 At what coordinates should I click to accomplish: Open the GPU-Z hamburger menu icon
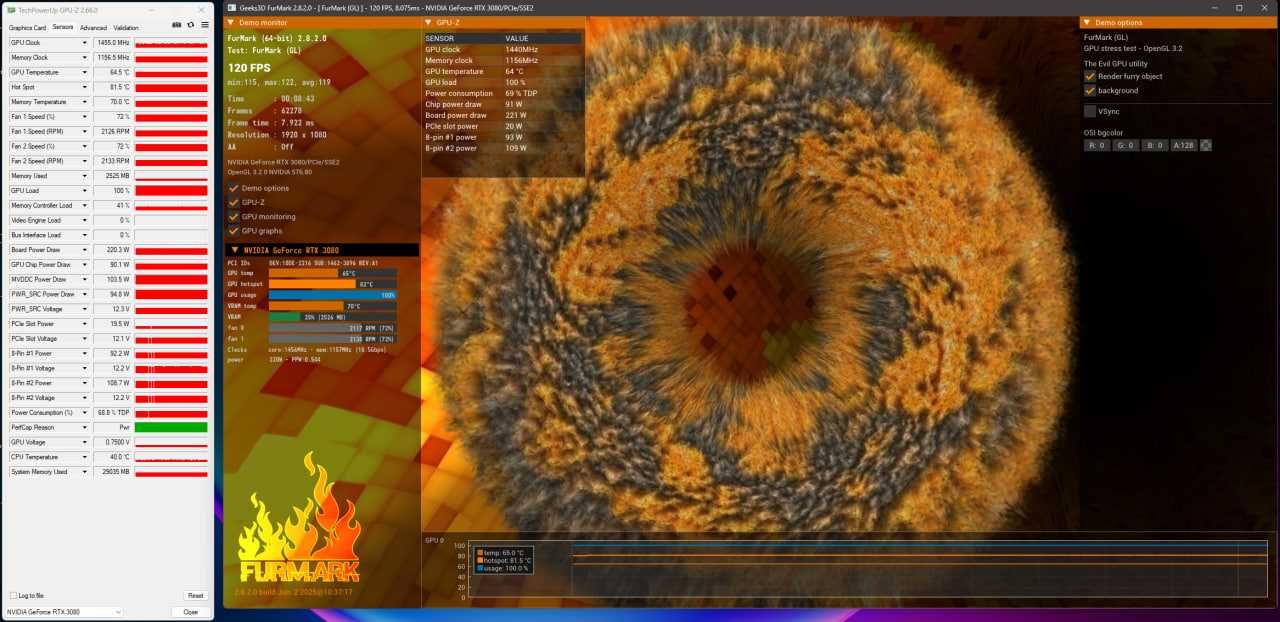(x=205, y=25)
